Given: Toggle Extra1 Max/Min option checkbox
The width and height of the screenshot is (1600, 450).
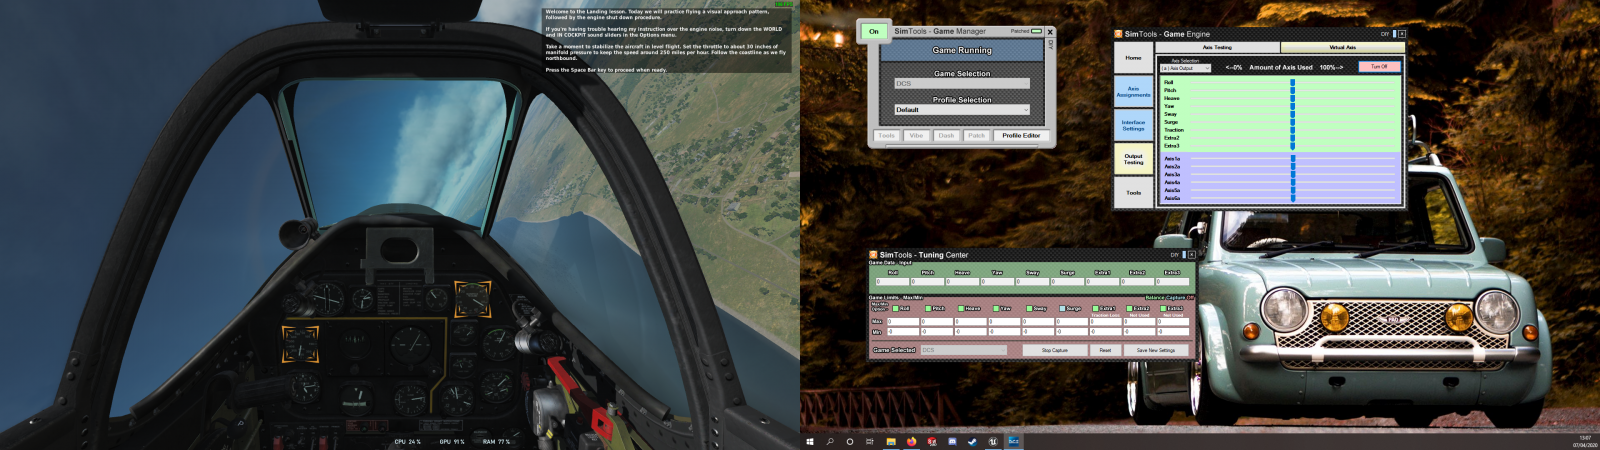Looking at the screenshot, I should [1095, 308].
